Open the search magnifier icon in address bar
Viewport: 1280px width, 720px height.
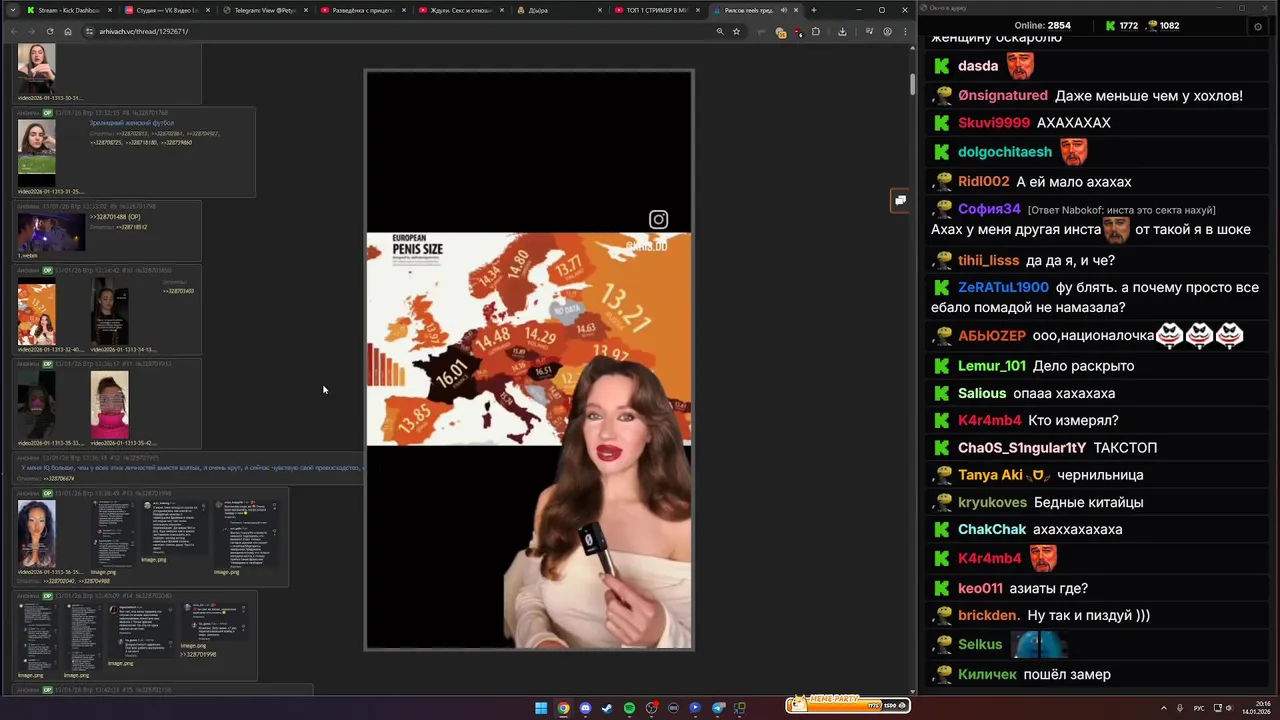point(719,31)
